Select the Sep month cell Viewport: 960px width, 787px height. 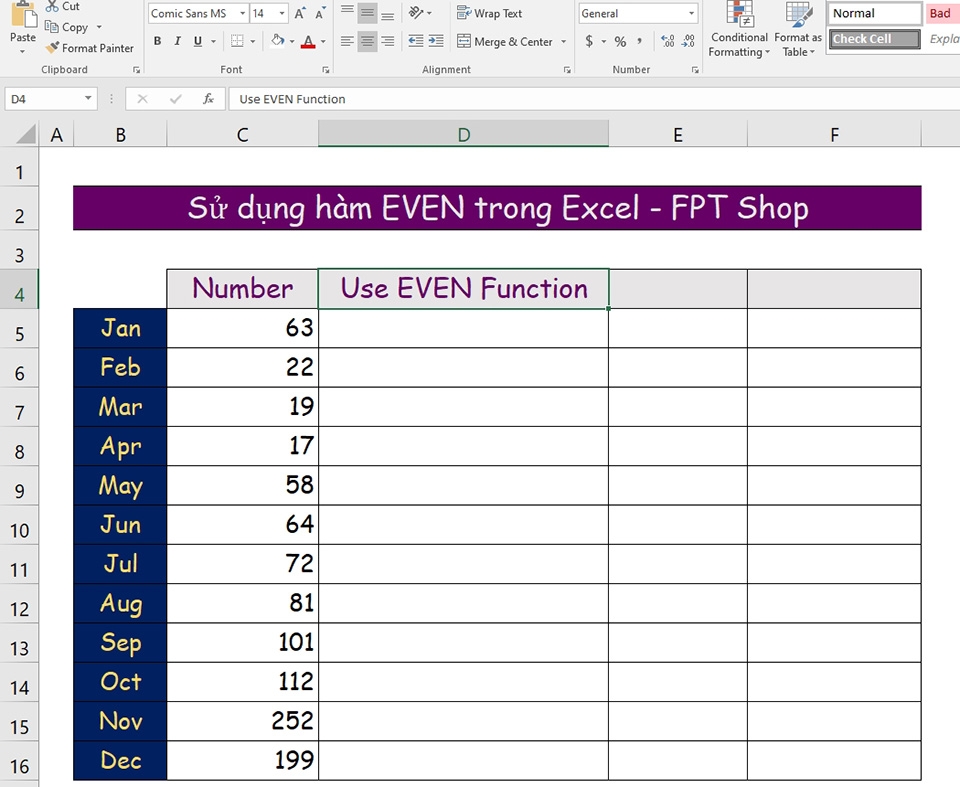pos(120,642)
